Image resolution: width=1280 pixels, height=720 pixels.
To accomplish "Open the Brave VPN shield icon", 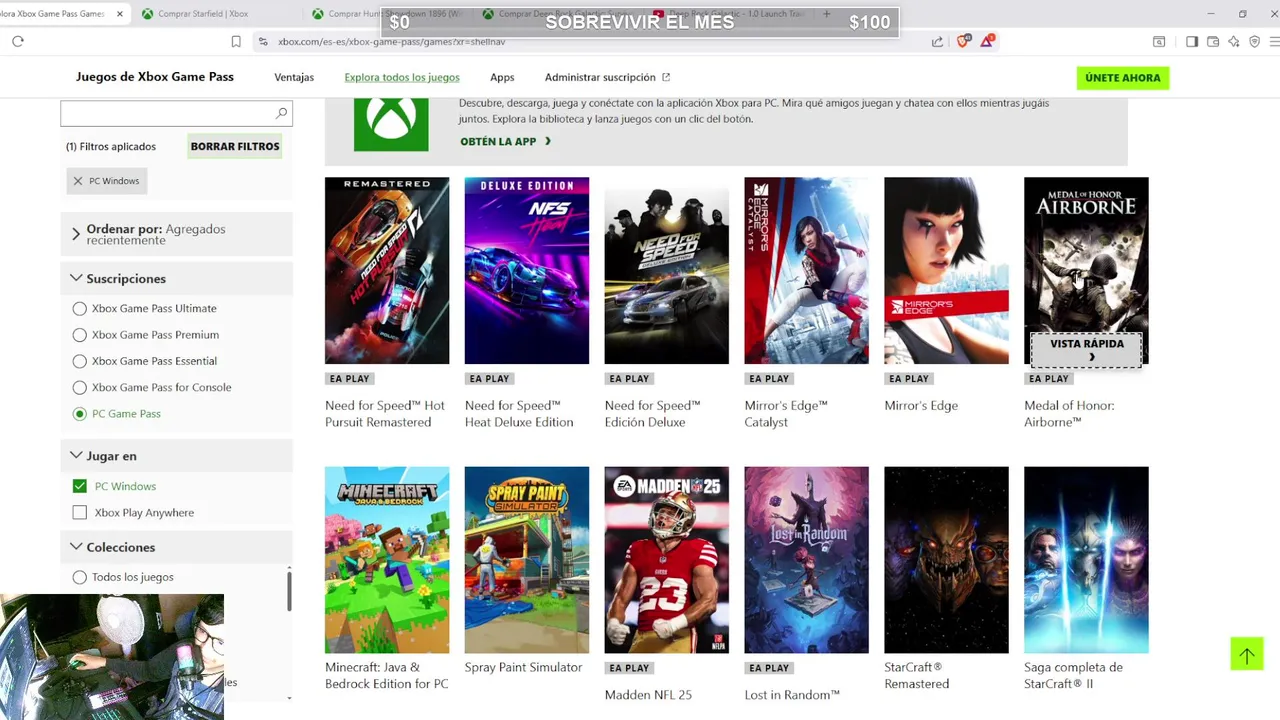I will (x=1254, y=41).
